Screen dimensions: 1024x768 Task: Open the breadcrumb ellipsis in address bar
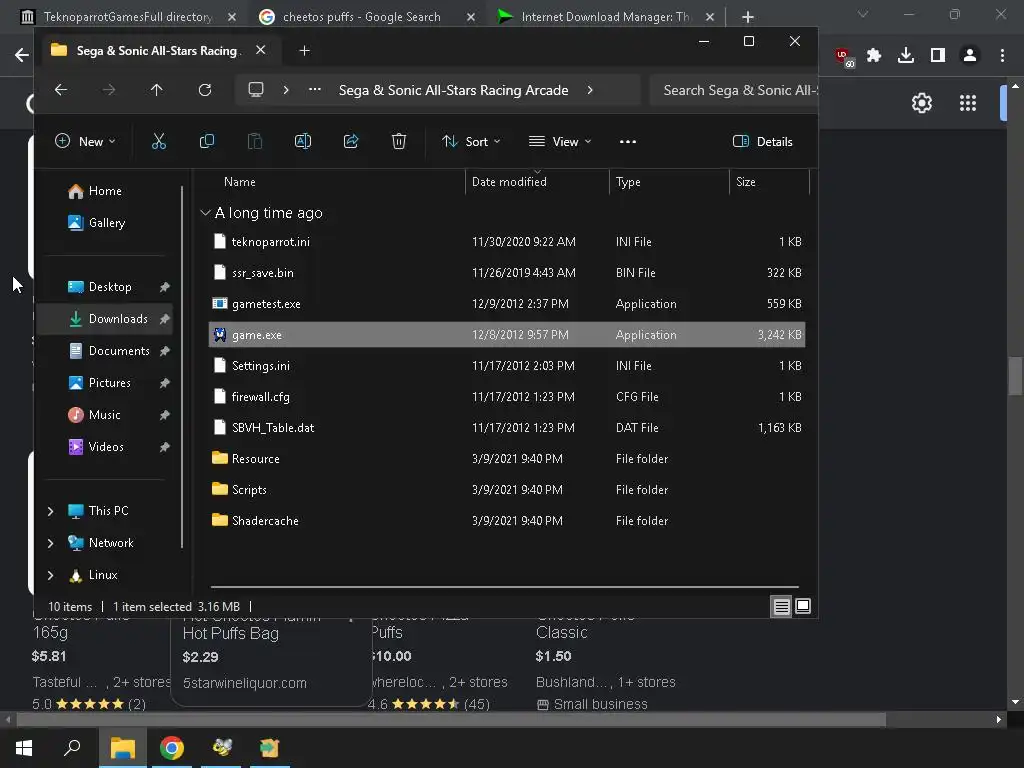[x=315, y=90]
